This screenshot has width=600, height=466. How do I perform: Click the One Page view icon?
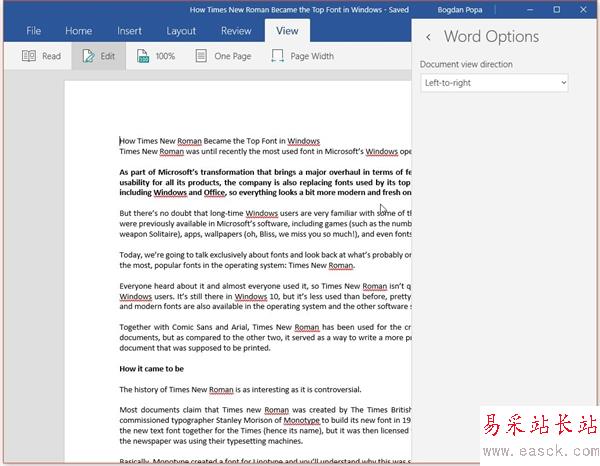[201, 56]
